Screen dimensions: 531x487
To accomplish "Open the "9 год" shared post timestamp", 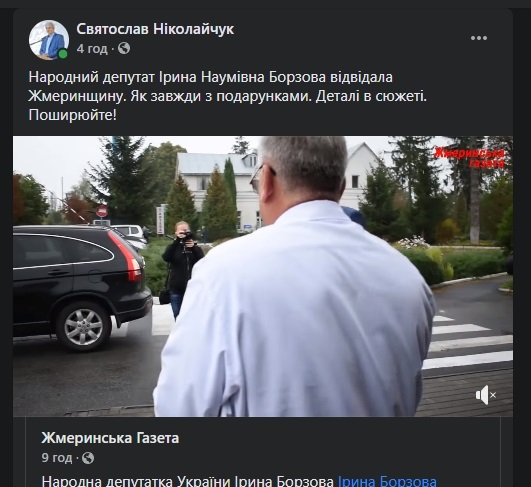I will click(57, 458).
